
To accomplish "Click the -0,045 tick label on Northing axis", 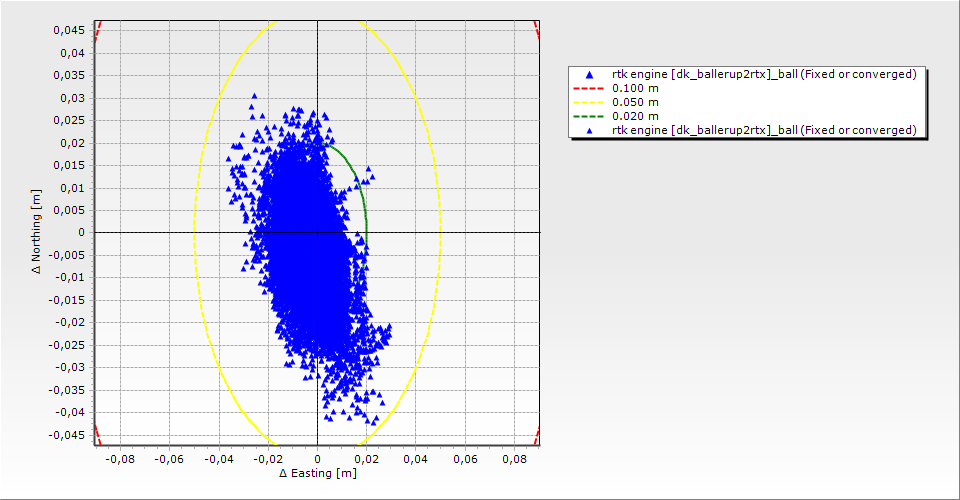I will click(x=67, y=435).
